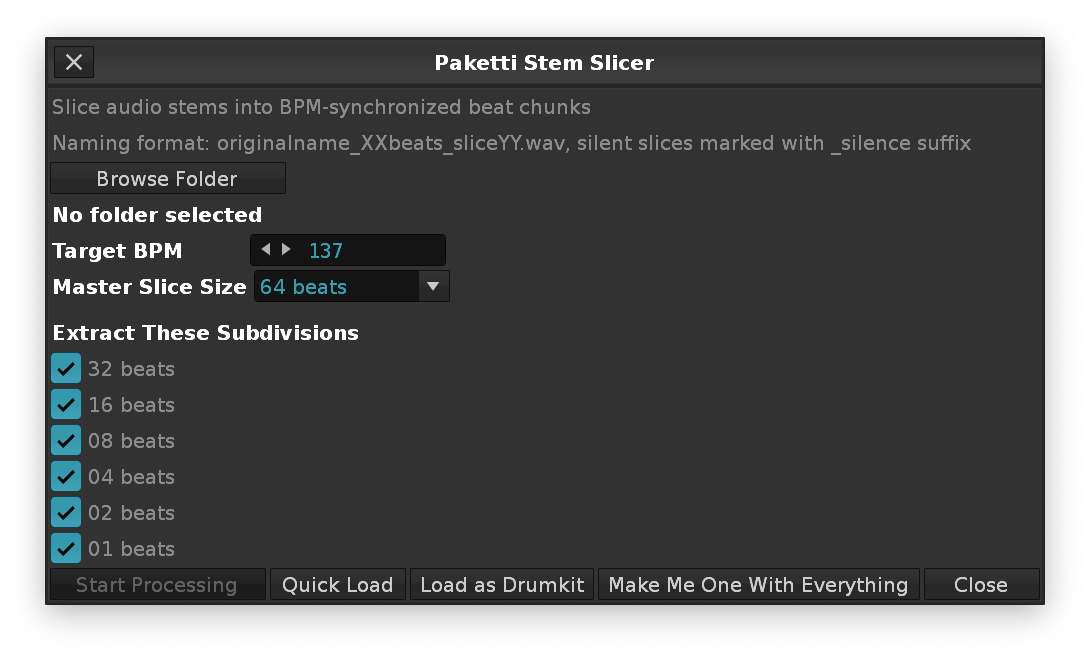
Task: Click the Quick Load button
Action: [338, 585]
